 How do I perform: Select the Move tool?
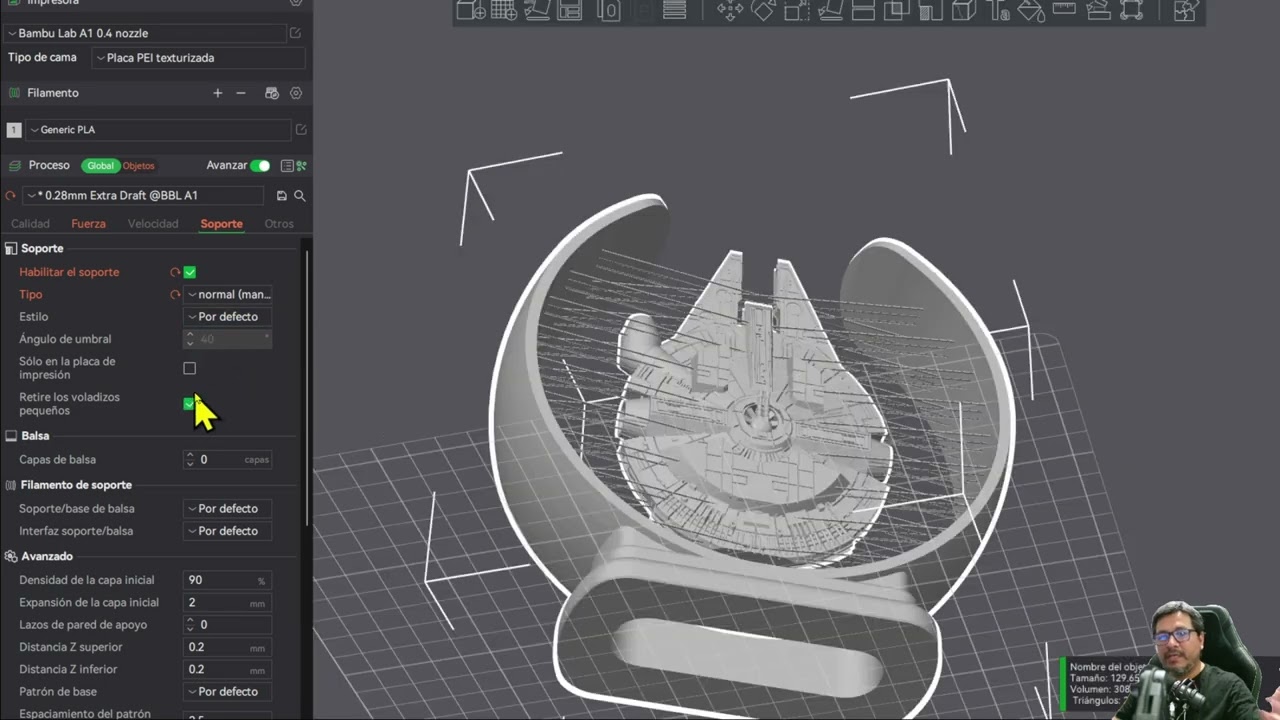730,11
